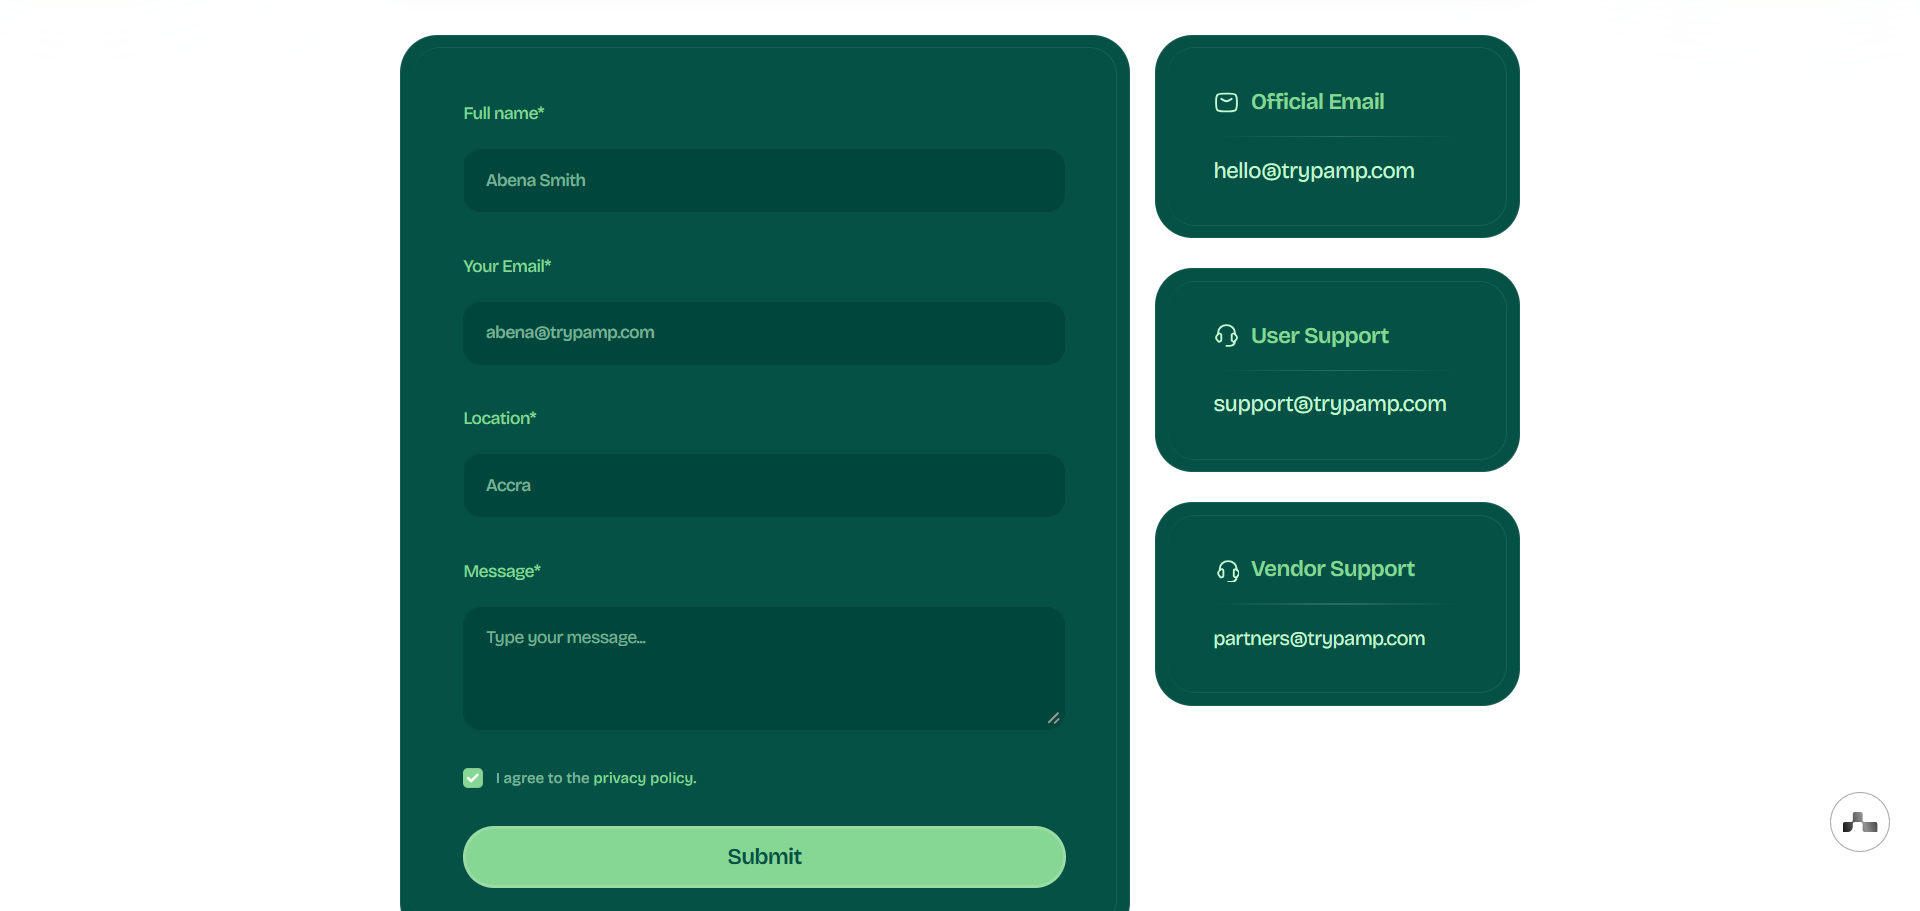
Task: Toggle the privacy policy agreement checkbox
Action: click(x=473, y=778)
